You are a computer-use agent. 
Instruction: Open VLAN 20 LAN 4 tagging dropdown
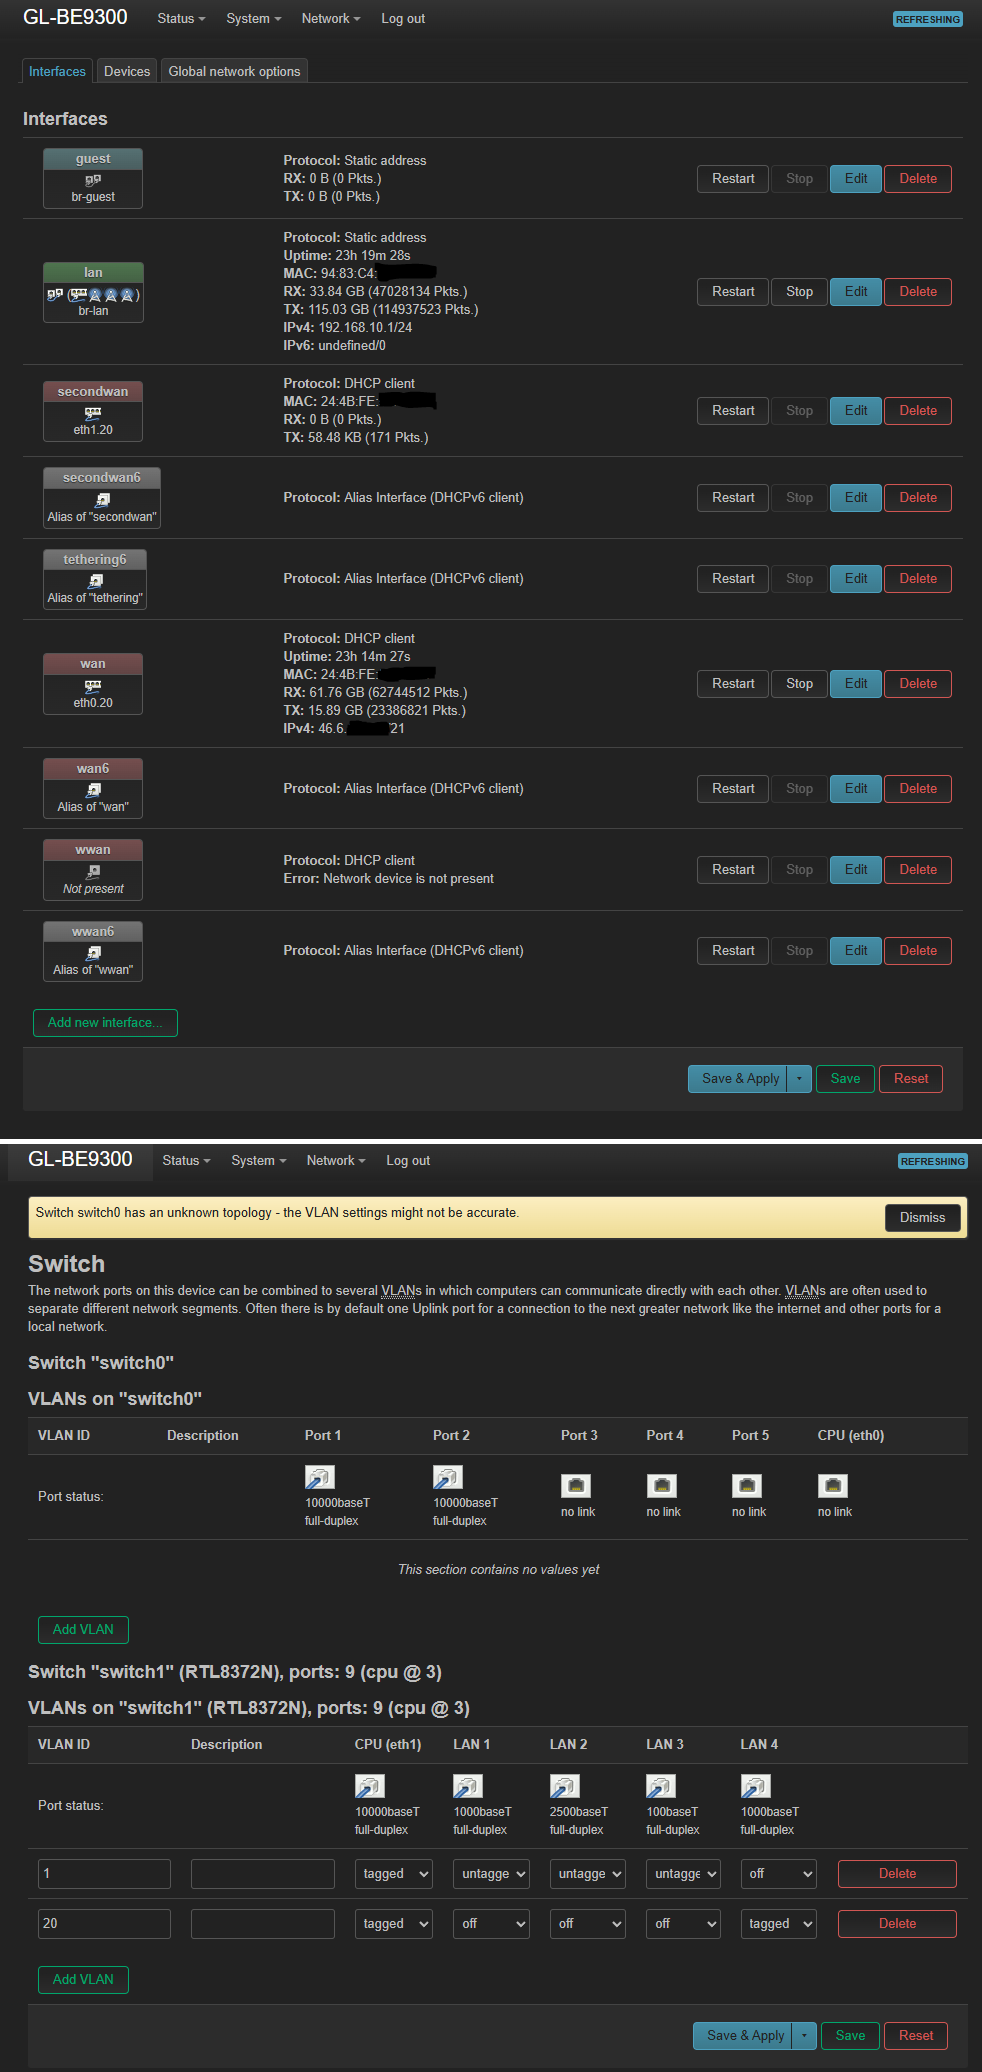tap(778, 1924)
